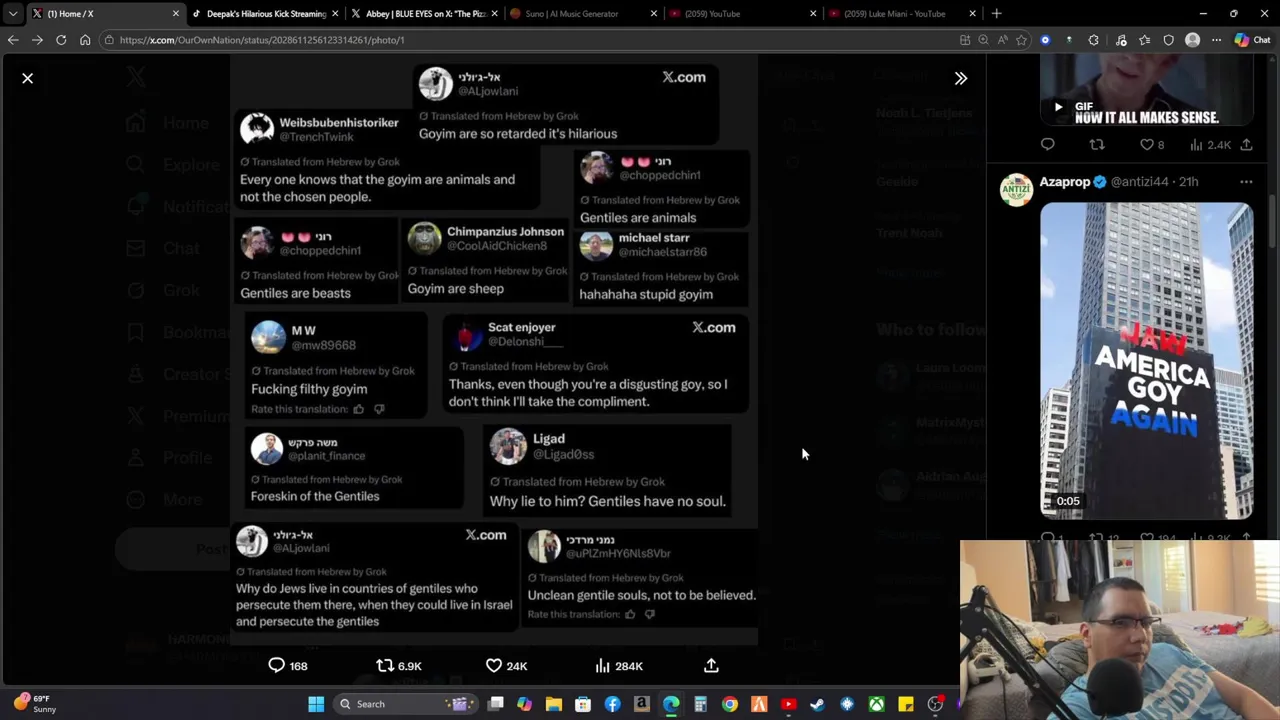Screen dimensions: 1280x720
Task: Open YouTube app from taskbar
Action: (788, 704)
